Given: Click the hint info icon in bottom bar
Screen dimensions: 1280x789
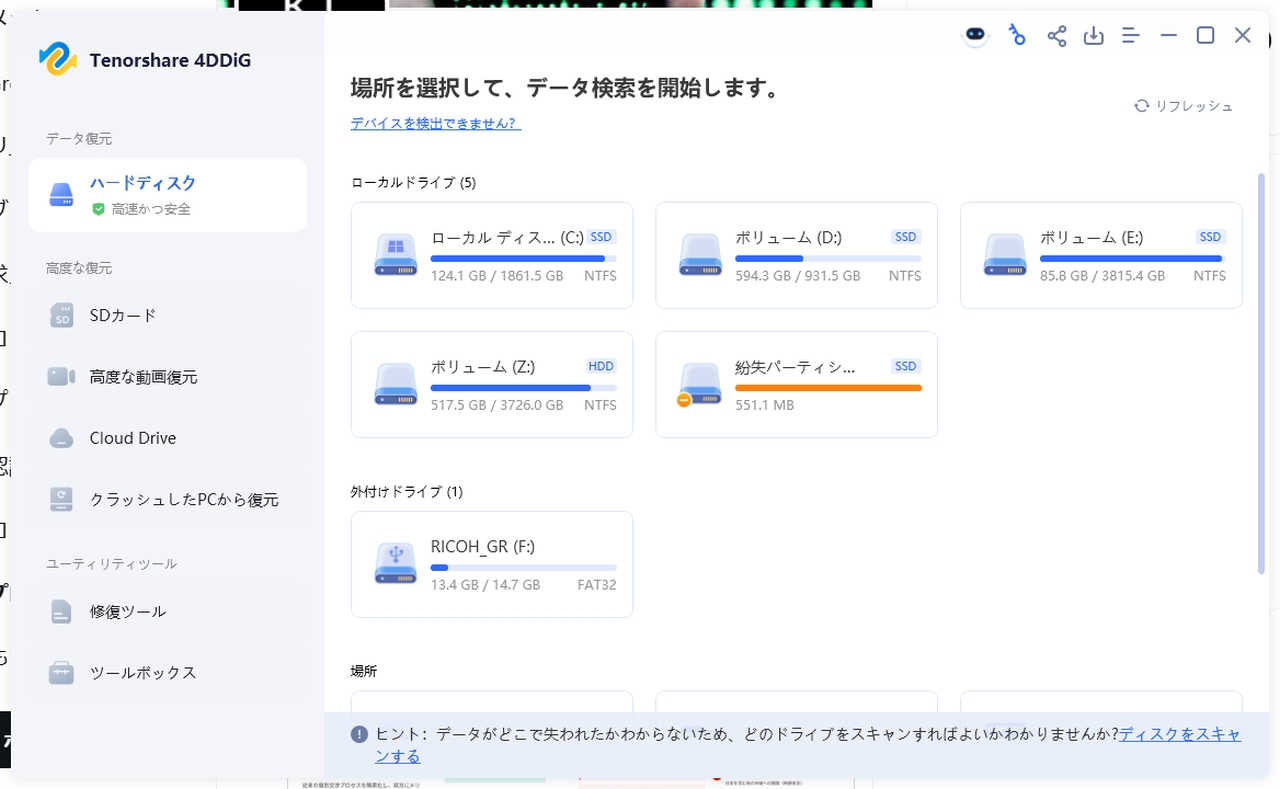Looking at the screenshot, I should click(x=359, y=734).
